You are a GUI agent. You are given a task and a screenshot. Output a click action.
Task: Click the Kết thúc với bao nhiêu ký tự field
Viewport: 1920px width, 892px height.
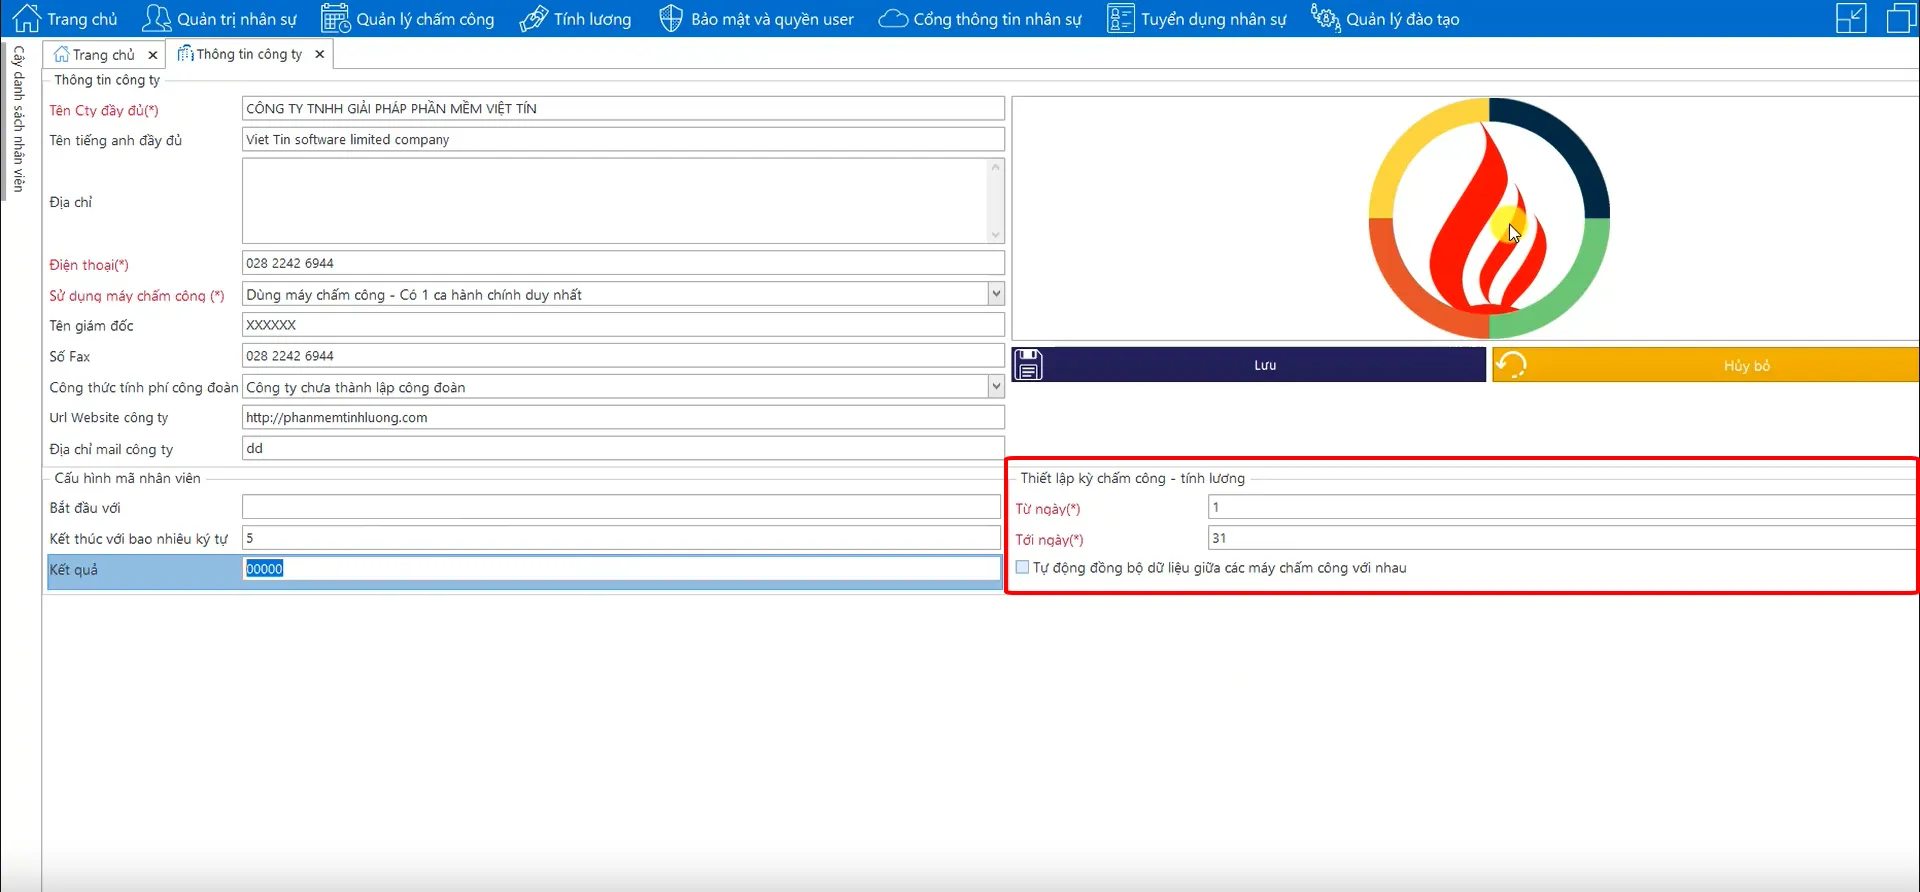click(x=621, y=538)
